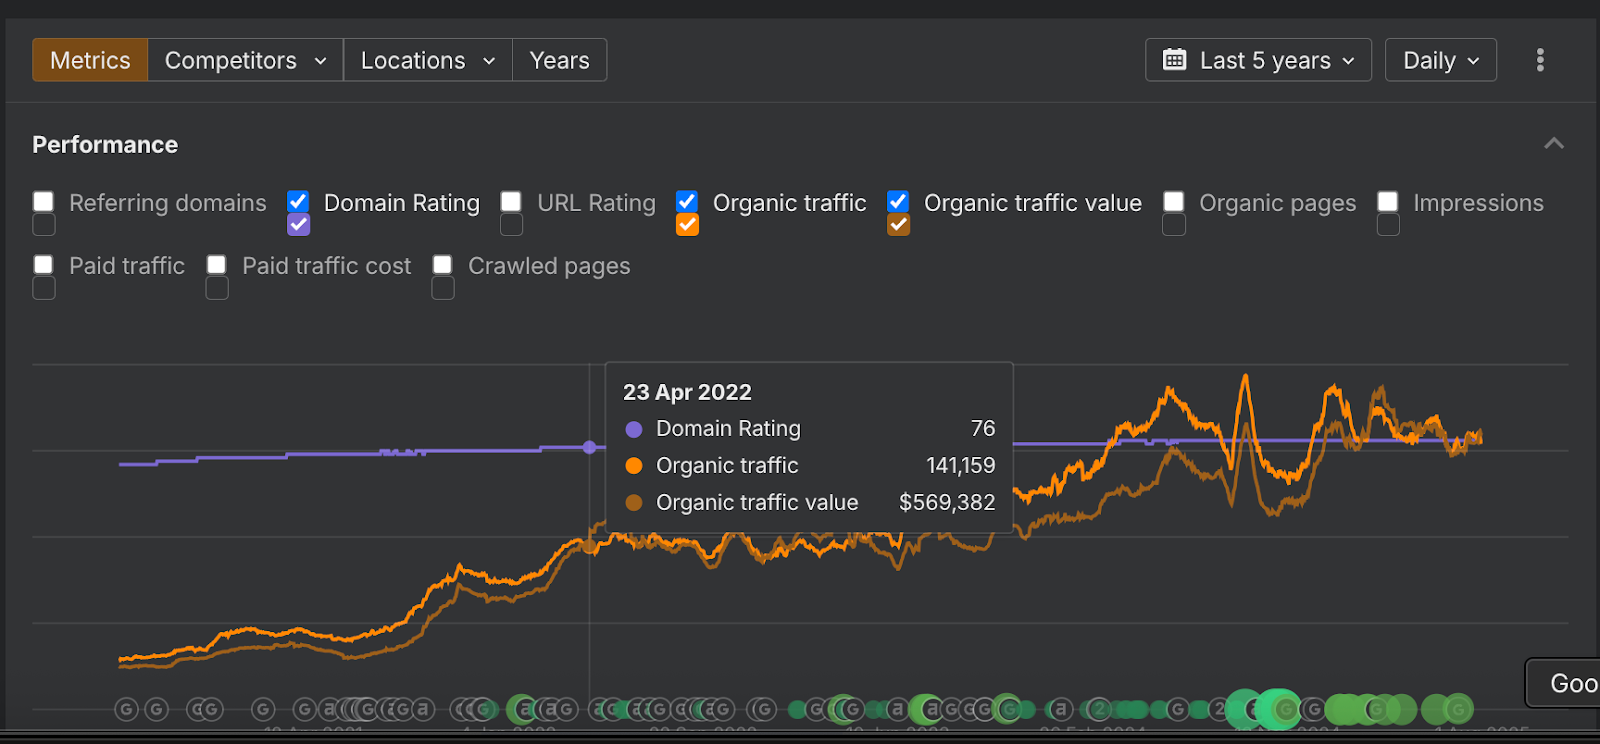Click the rightmost G marker on the timeline
Viewport: 1600px width, 744px height.
(x=1458, y=710)
